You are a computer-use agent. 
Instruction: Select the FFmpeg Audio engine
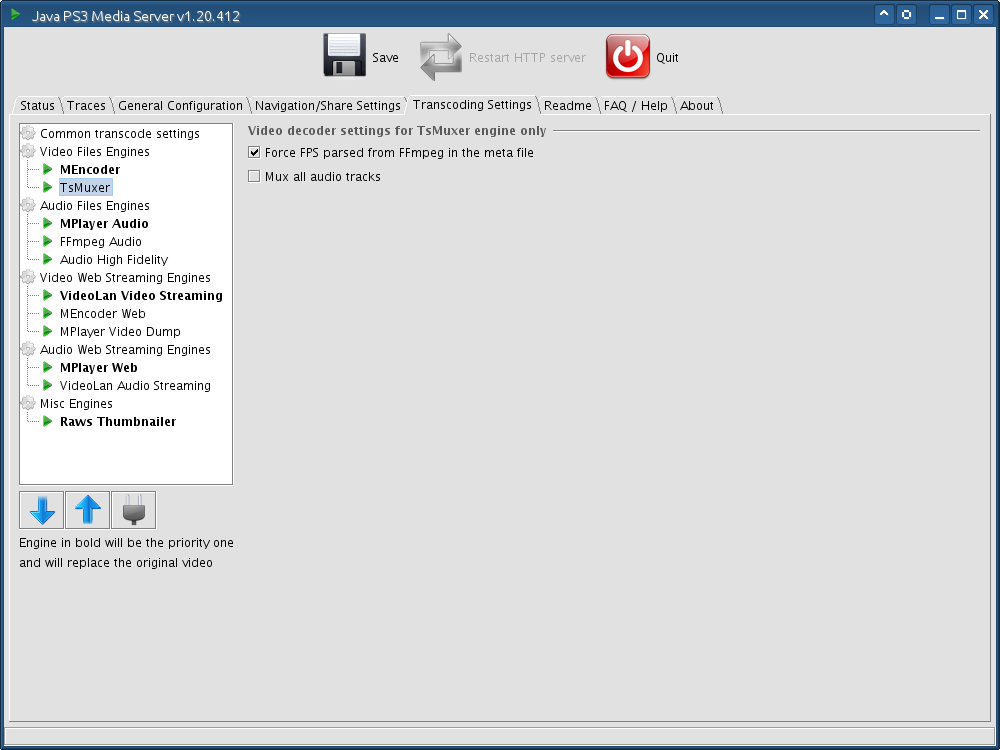(101, 241)
